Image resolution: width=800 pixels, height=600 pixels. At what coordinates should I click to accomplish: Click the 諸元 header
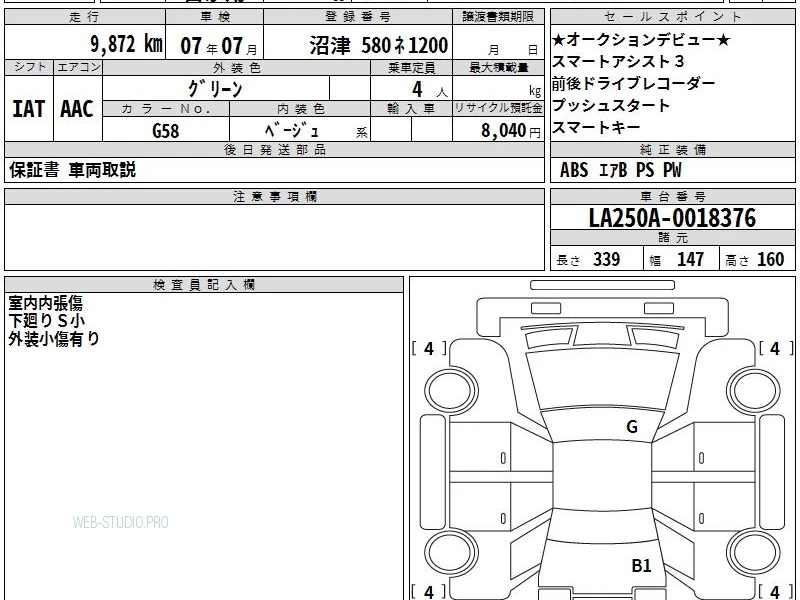[672, 238]
